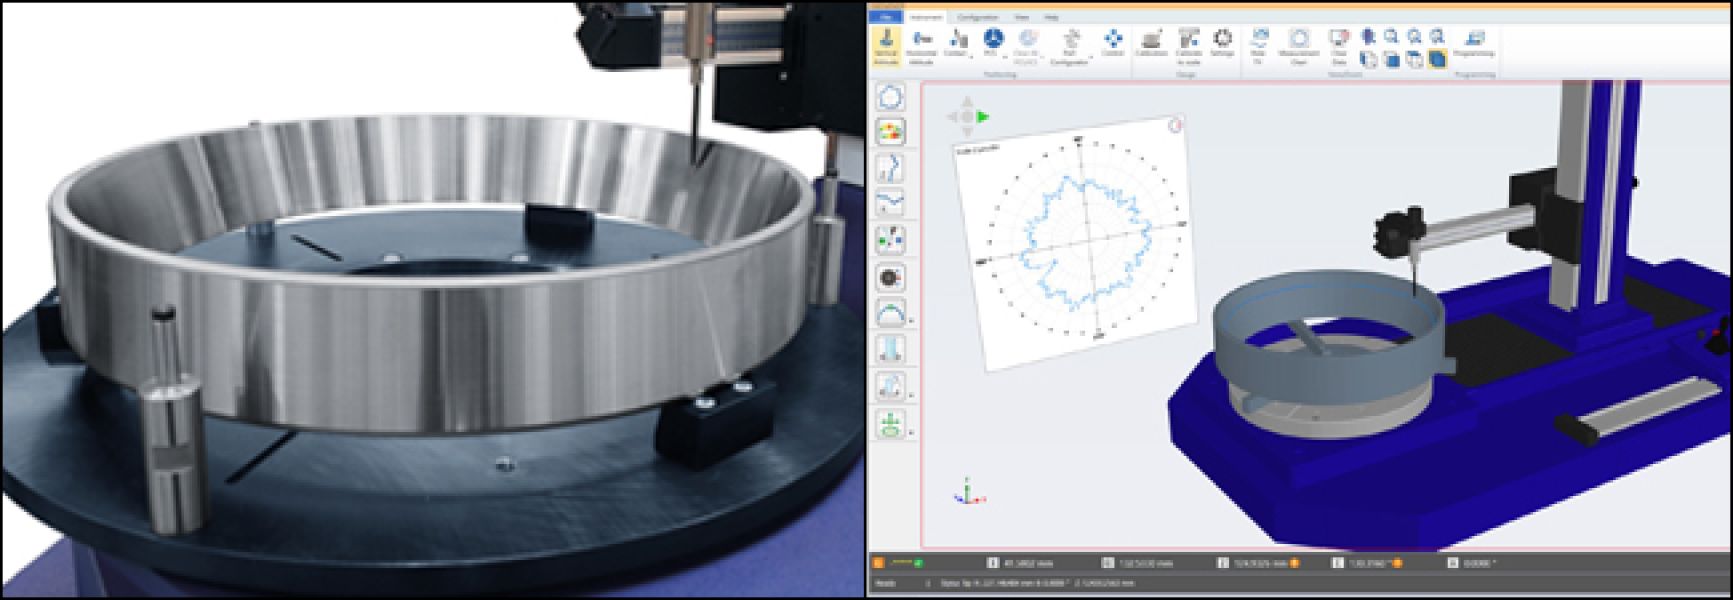Open the File menu tab
Screen dimensions: 1733x600
coord(886,17)
